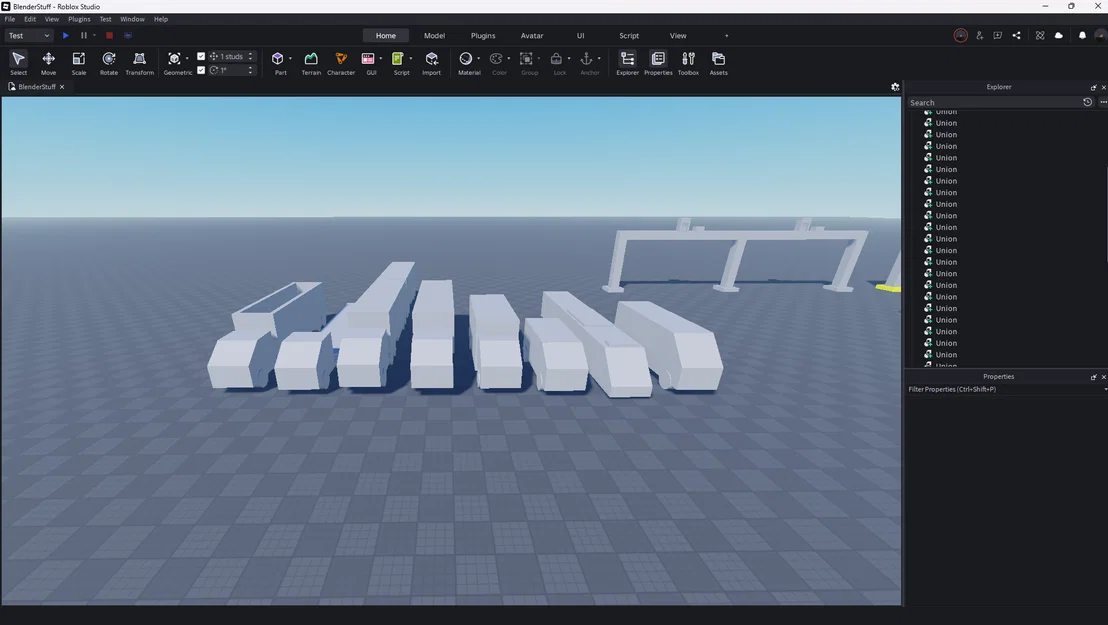
Task: Click the red Stop playtest button
Action: 109,35
